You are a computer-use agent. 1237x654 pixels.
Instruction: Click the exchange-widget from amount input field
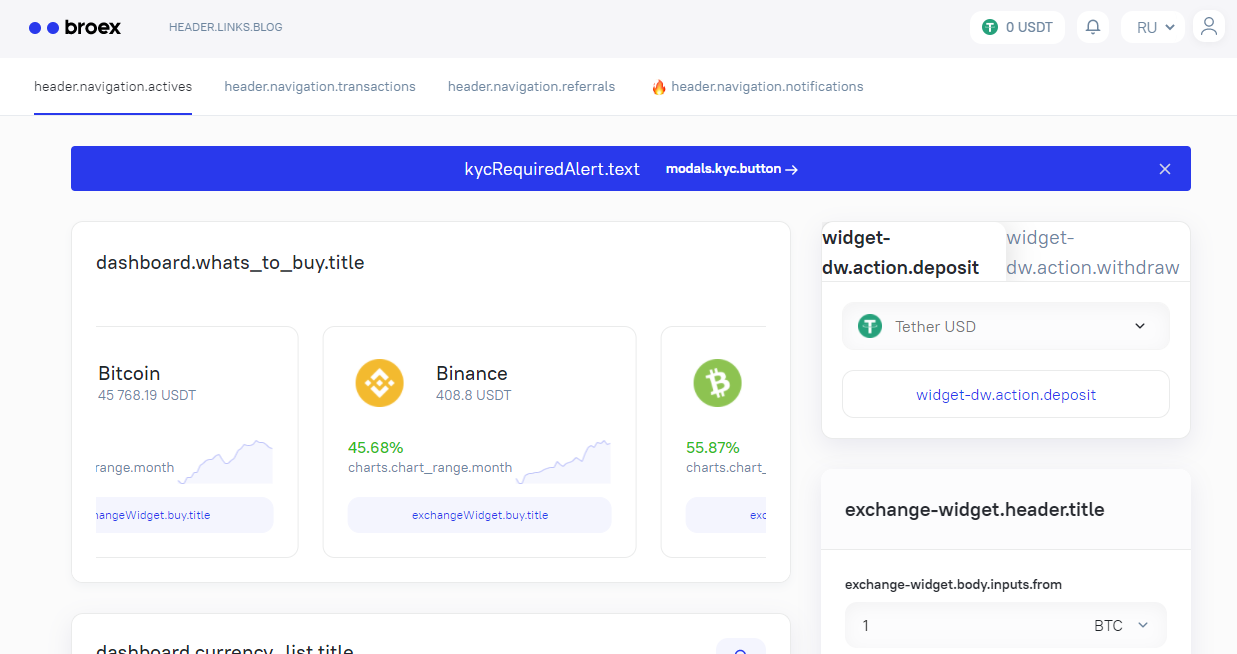tap(965, 626)
